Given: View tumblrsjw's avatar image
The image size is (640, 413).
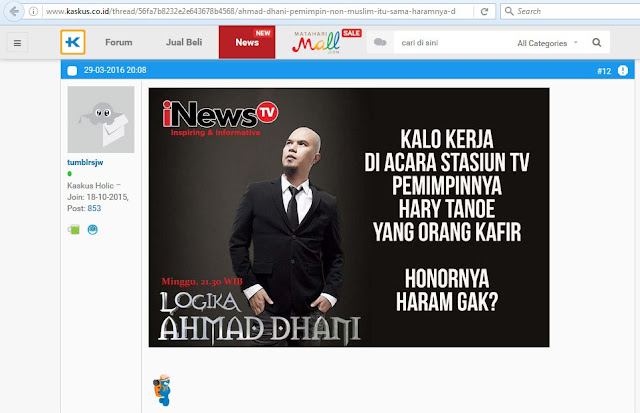Looking at the screenshot, I should coord(101,120).
